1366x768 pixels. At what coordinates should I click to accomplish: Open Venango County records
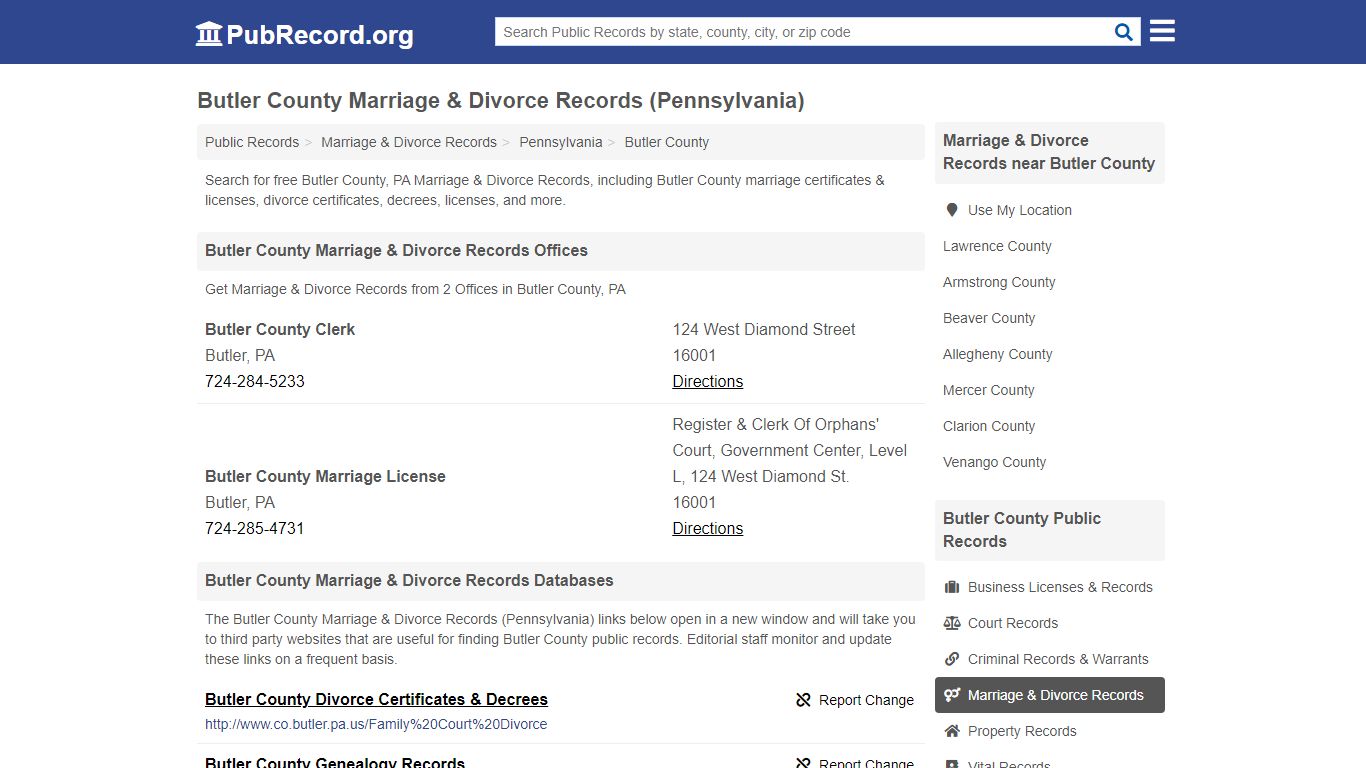click(995, 462)
